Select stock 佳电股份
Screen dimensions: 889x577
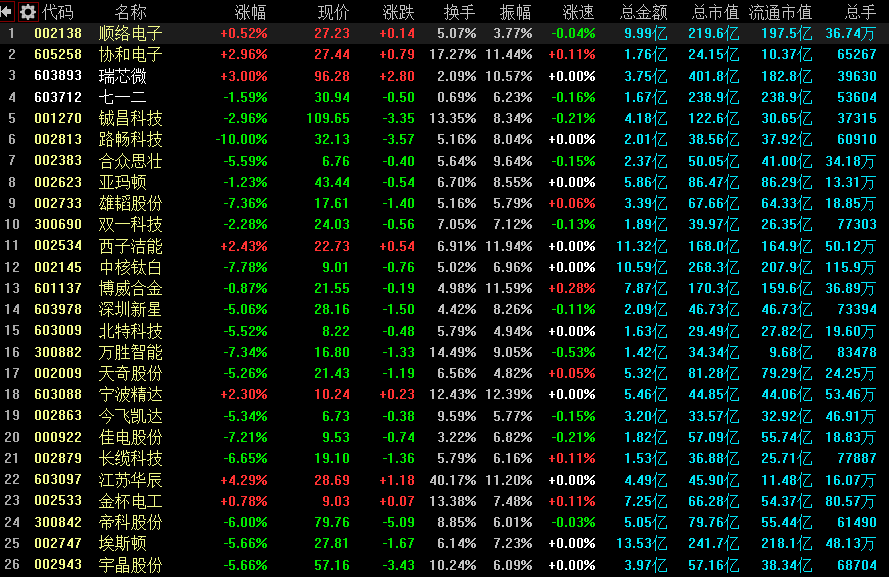pyautogui.click(x=130, y=437)
